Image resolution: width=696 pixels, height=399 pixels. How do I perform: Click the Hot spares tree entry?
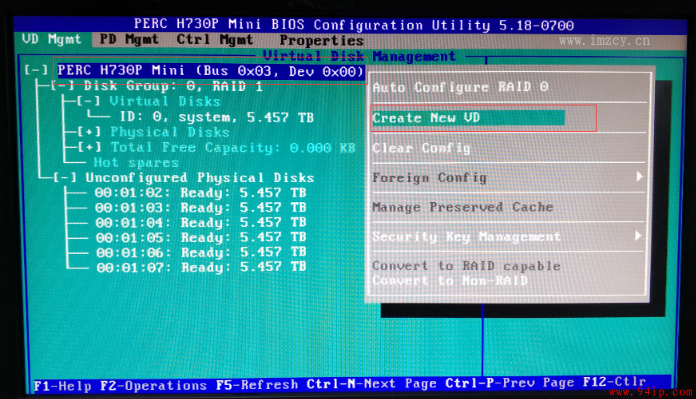tap(136, 162)
